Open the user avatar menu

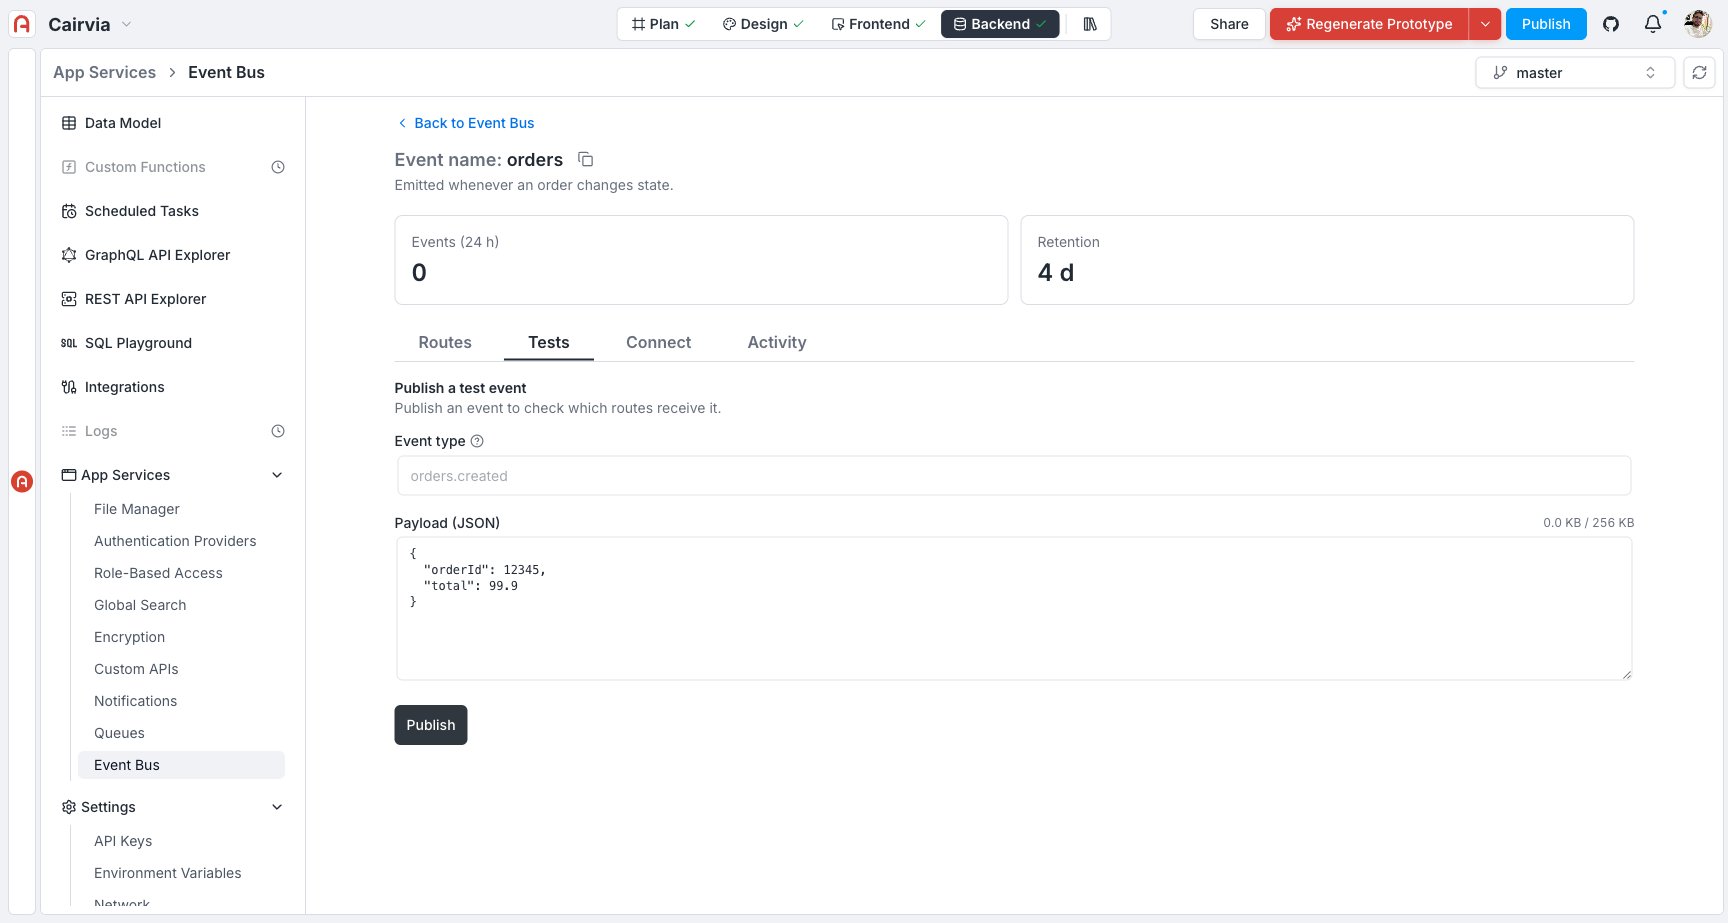1698,24
